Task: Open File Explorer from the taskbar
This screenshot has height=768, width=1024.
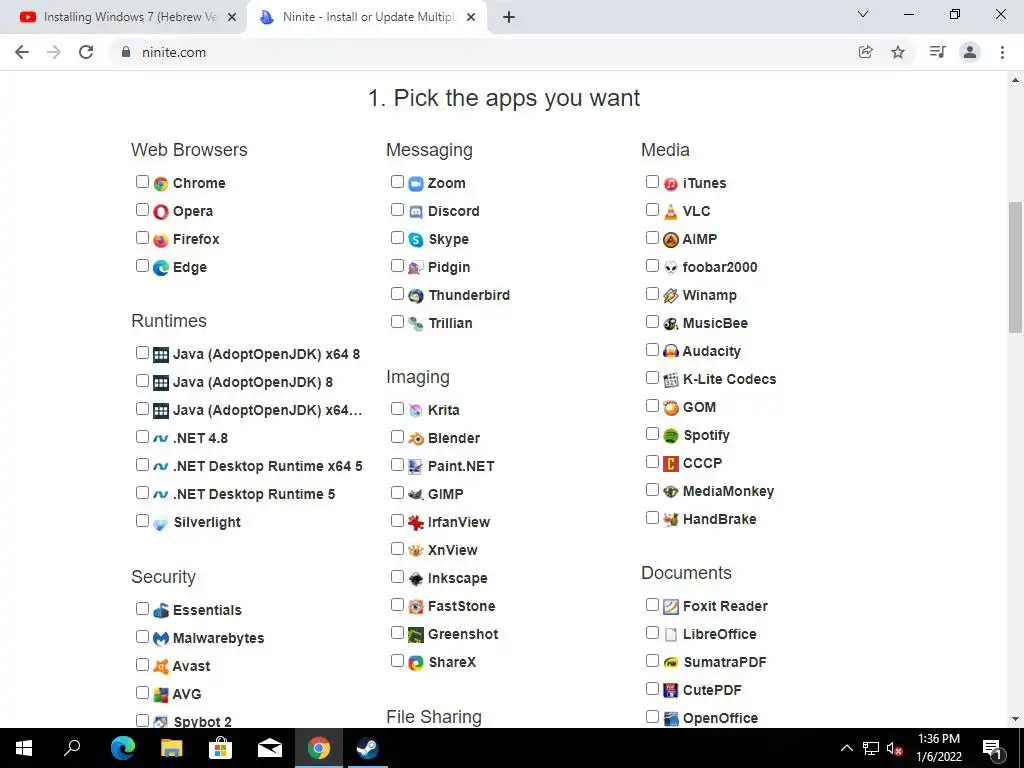Action: point(171,748)
